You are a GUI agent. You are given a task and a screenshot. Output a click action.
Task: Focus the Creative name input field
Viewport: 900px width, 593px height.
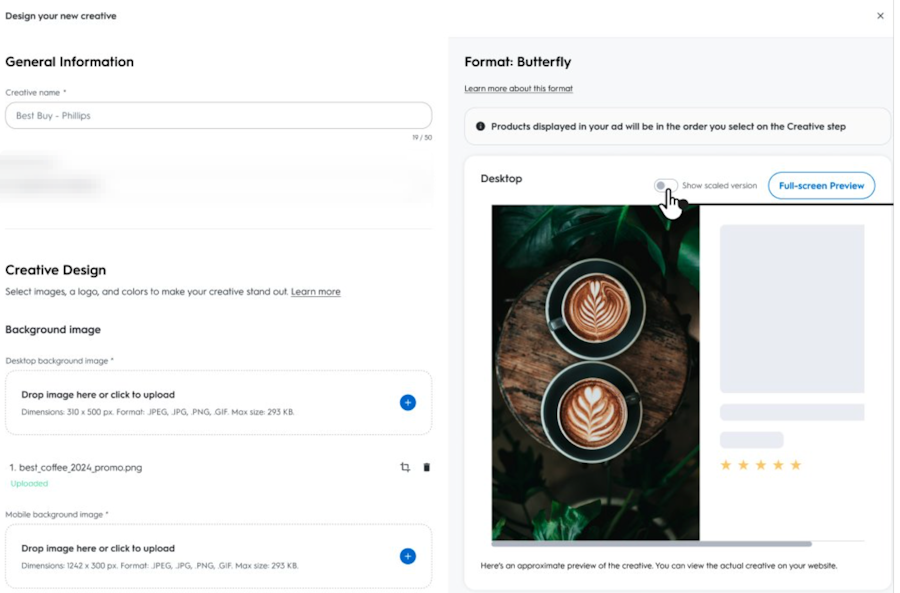[218, 116]
